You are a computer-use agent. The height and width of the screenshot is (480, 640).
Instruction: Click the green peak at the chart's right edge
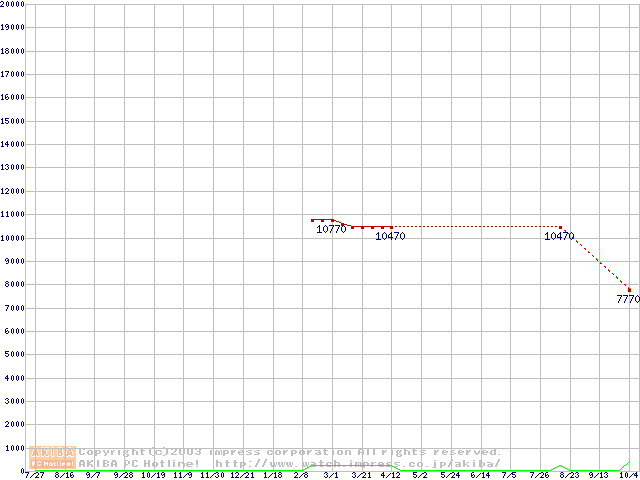[629, 463]
